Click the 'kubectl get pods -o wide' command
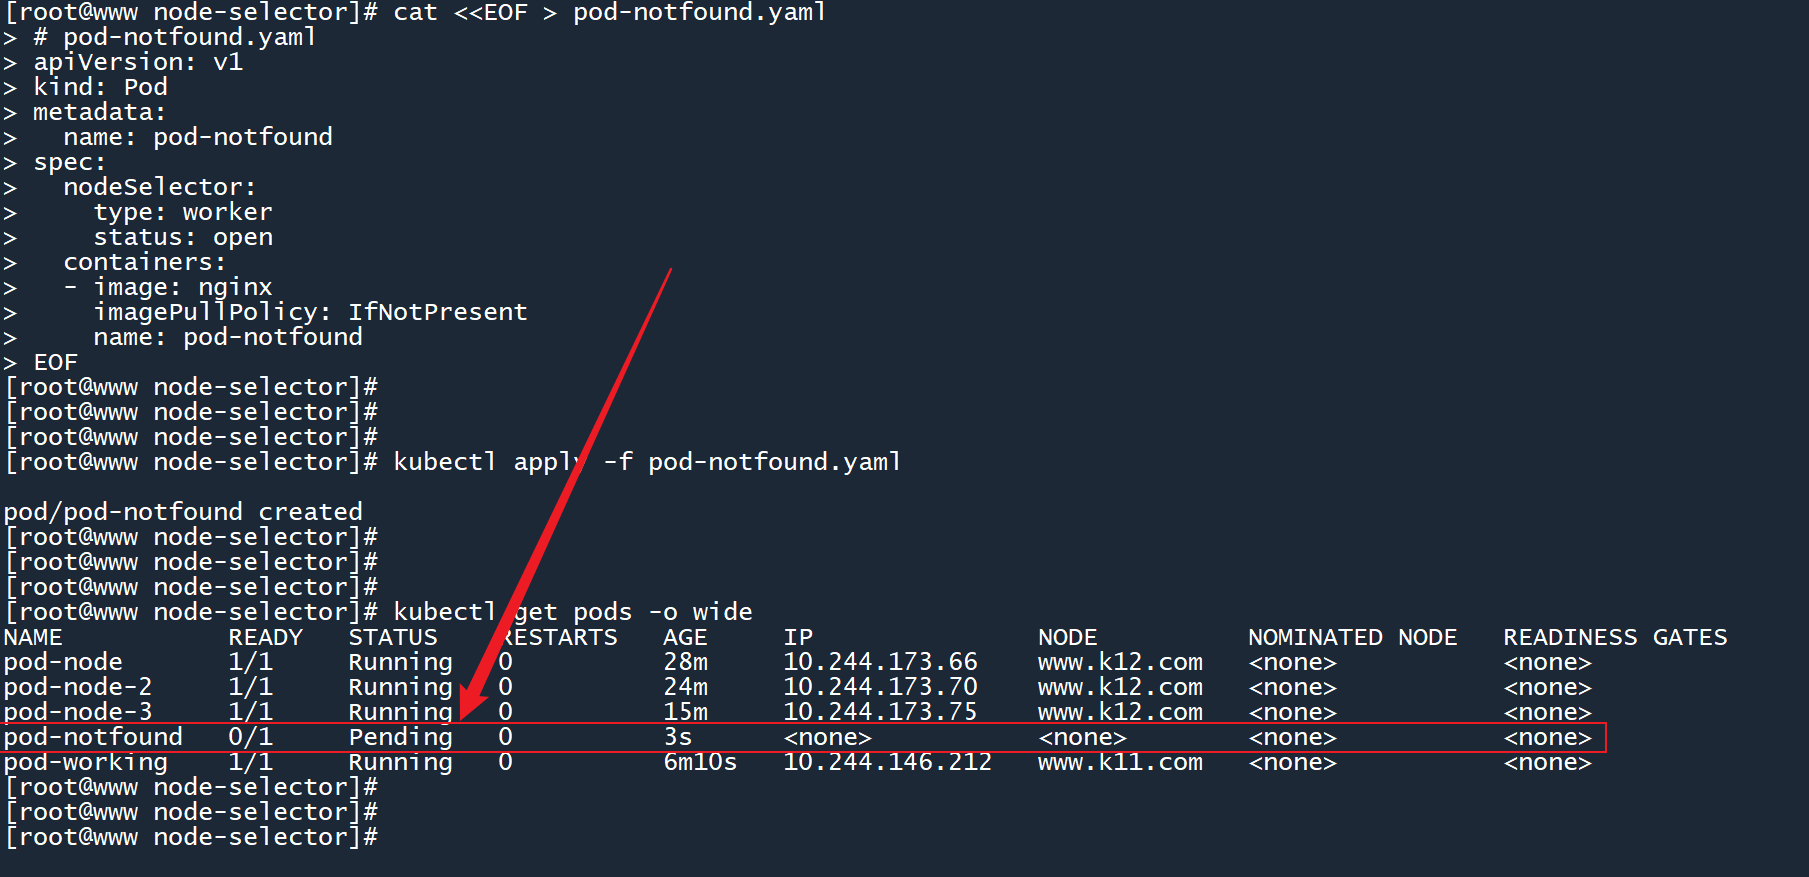Image resolution: width=1809 pixels, height=877 pixels. [572, 612]
